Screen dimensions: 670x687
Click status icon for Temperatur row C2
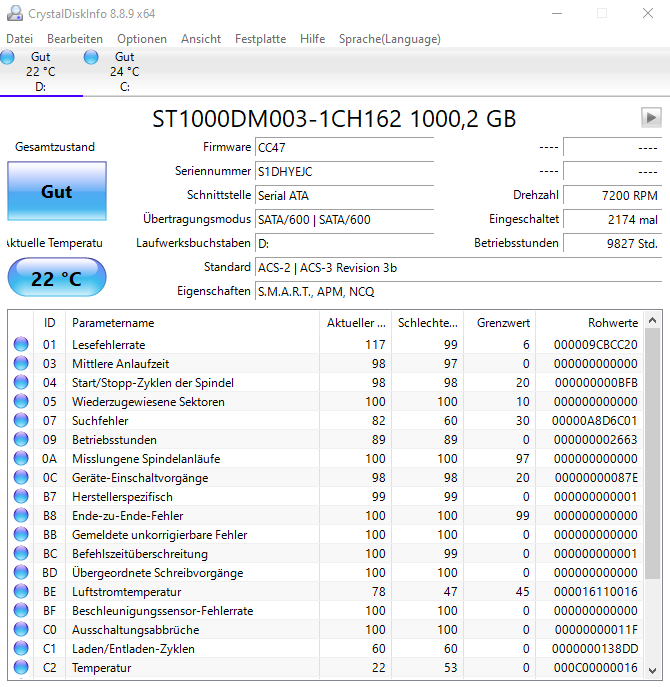21,667
